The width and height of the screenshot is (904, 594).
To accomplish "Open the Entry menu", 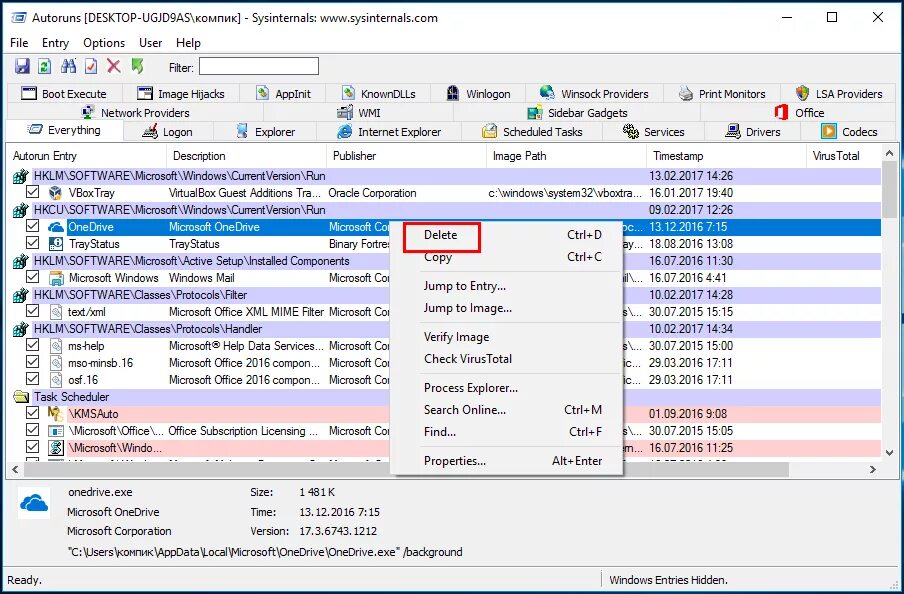I will point(55,43).
